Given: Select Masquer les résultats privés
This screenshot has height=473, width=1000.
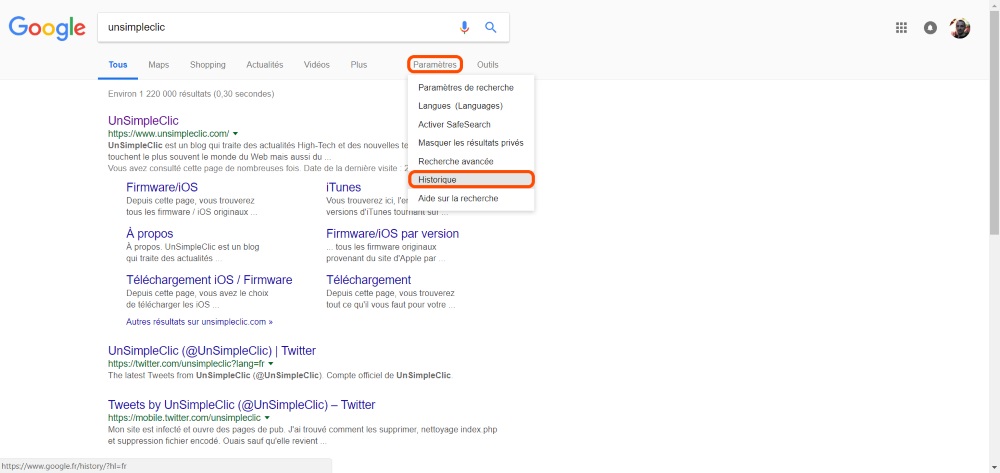Looking at the screenshot, I should [471, 143].
